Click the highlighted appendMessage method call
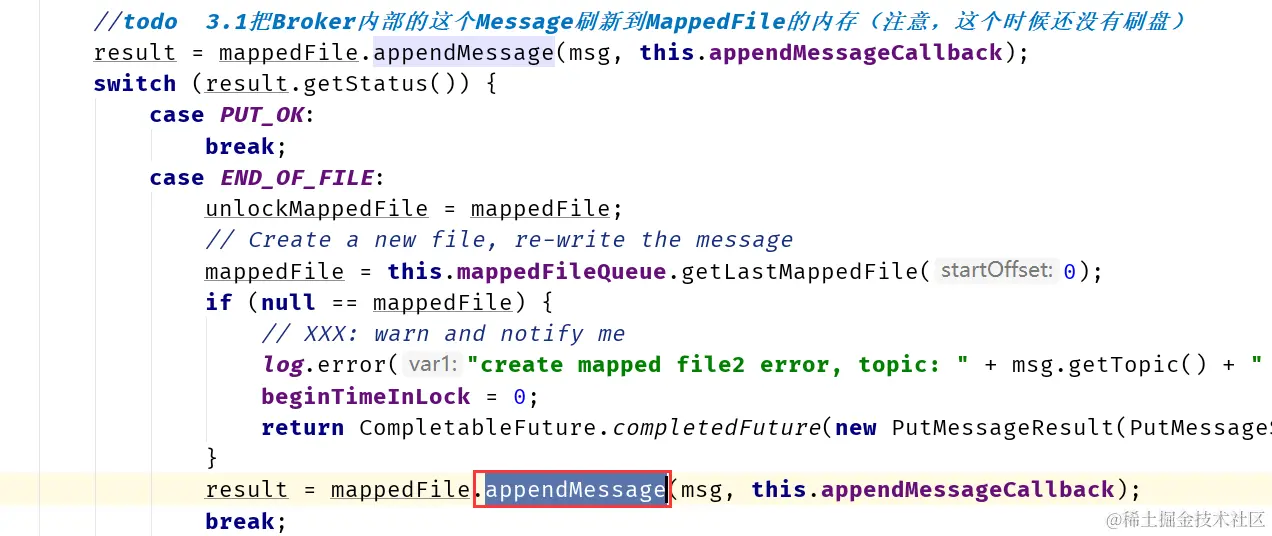 [x=575, y=489]
